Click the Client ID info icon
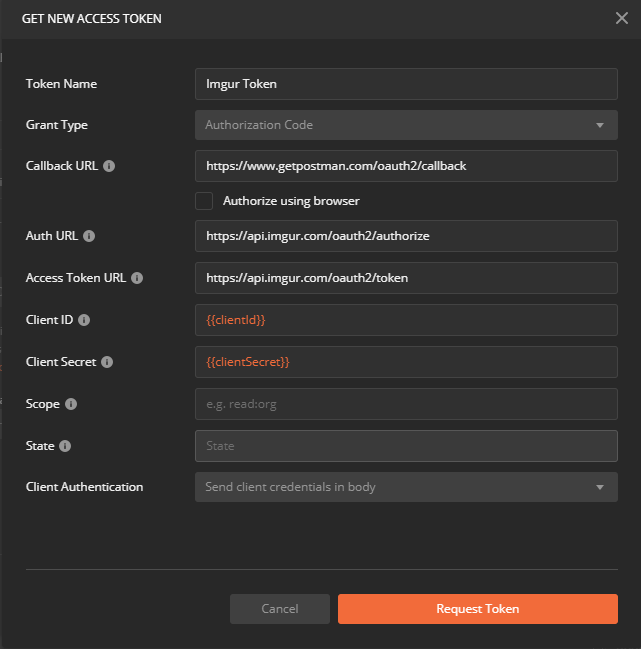This screenshot has width=641, height=649. 84,320
